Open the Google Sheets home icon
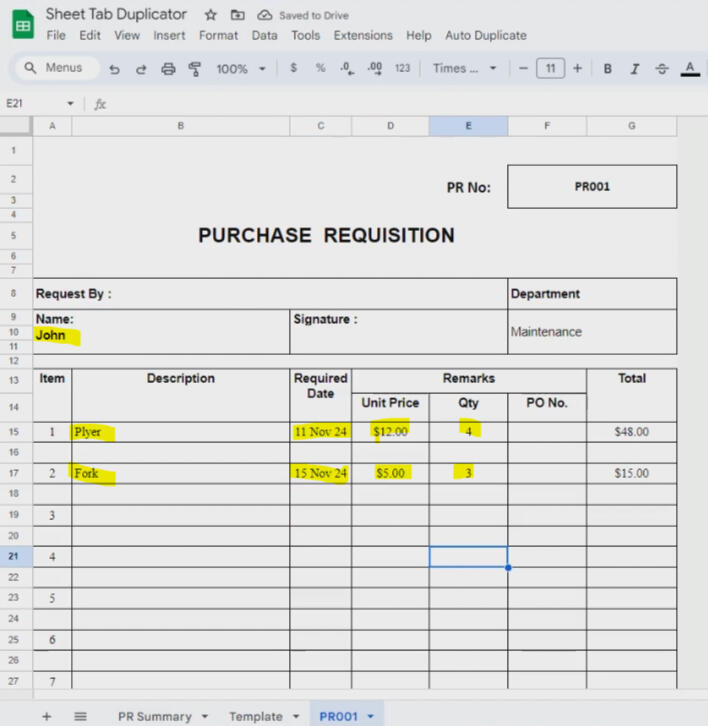 (22, 24)
